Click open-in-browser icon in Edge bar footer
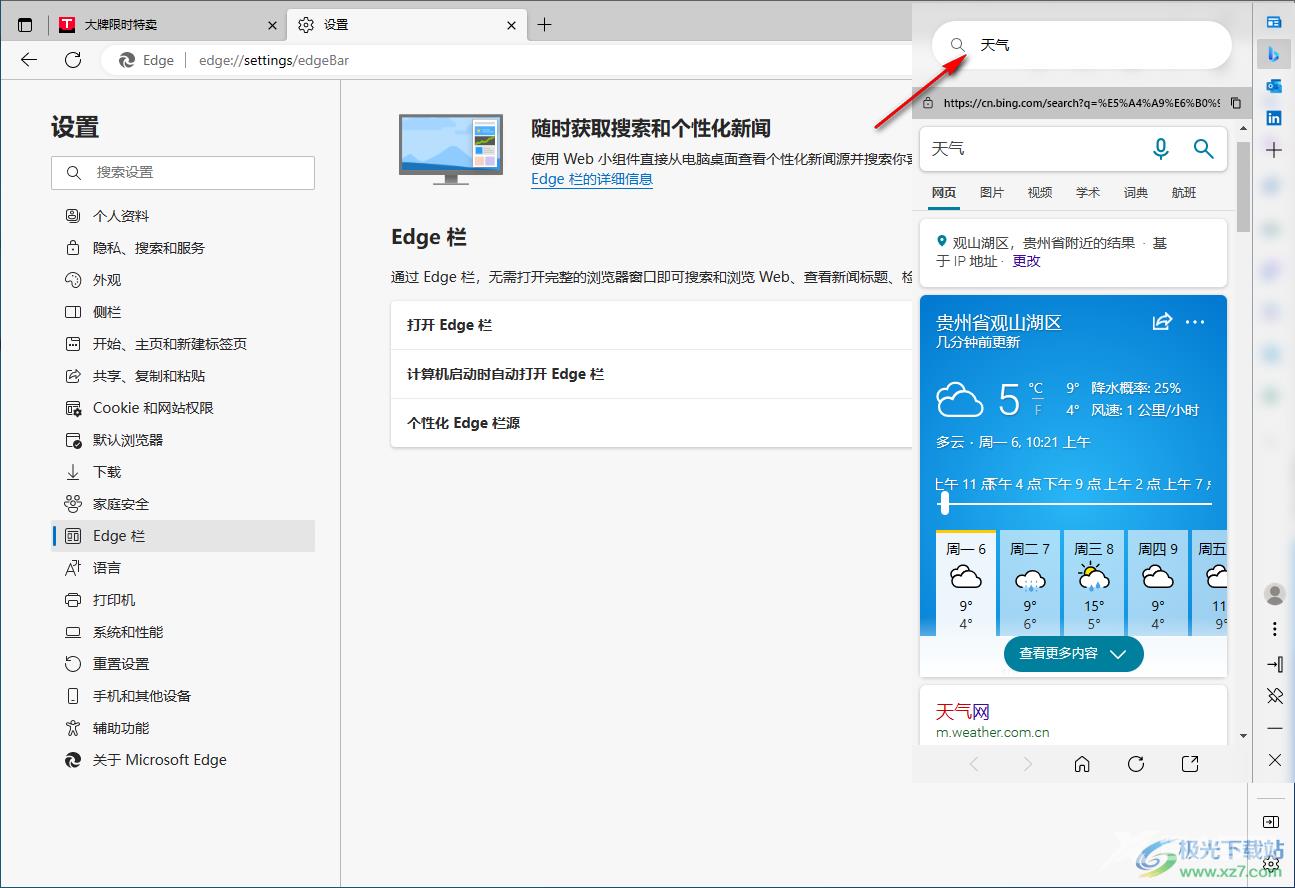The image size is (1295, 888). click(x=1190, y=764)
